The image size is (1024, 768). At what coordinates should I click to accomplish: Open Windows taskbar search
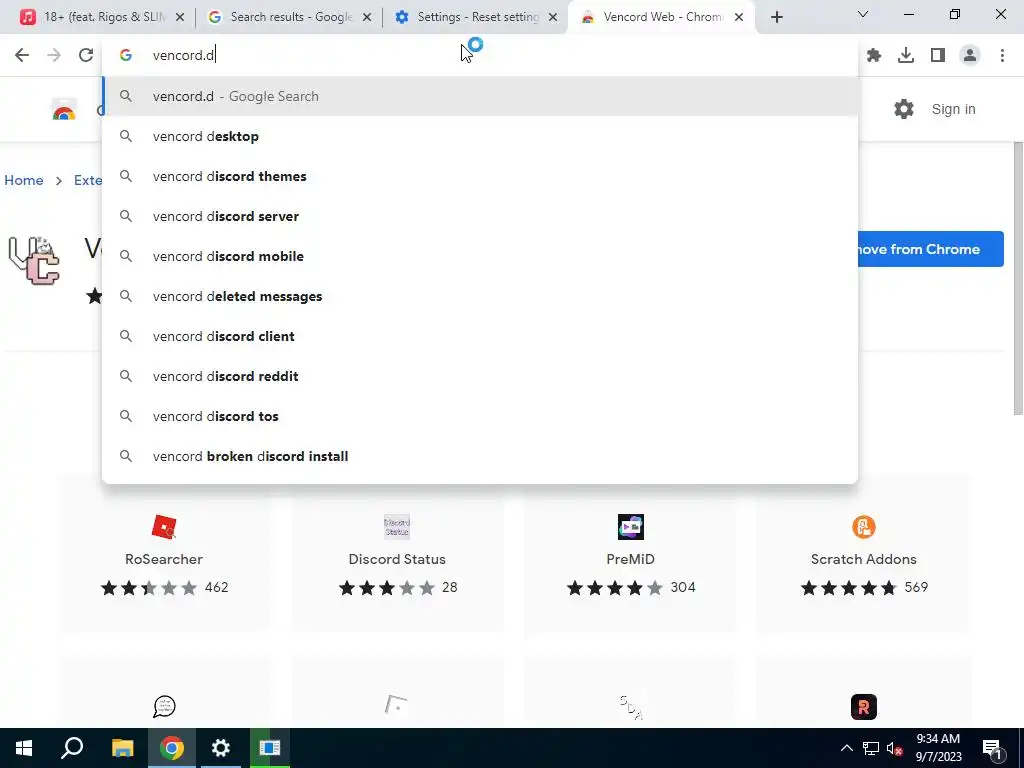point(72,748)
